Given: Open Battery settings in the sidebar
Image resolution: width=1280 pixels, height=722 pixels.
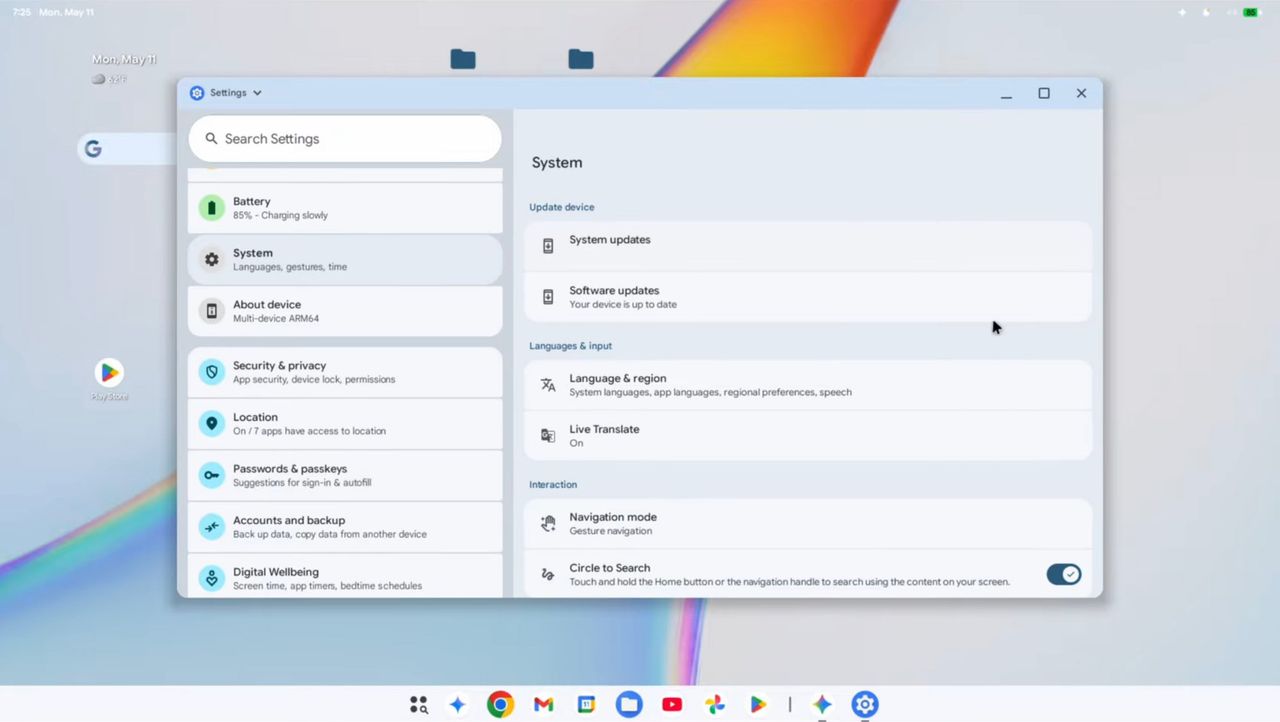Looking at the screenshot, I should coord(345,208).
